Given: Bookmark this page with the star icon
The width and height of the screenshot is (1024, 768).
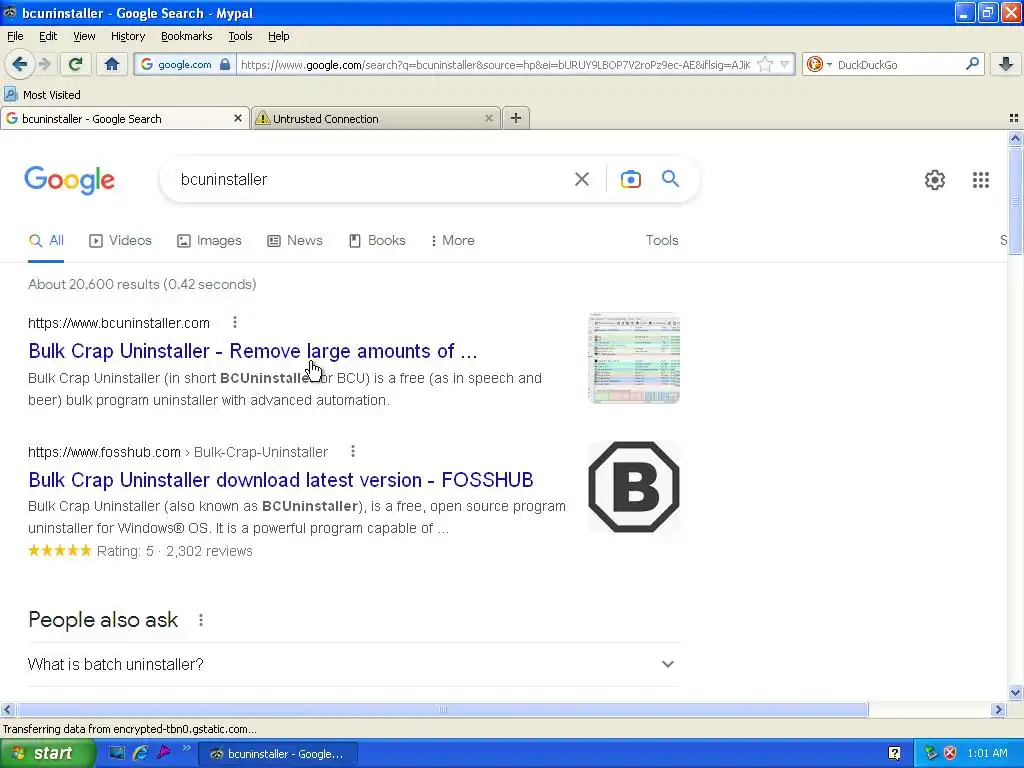Looking at the screenshot, I should pos(765,64).
